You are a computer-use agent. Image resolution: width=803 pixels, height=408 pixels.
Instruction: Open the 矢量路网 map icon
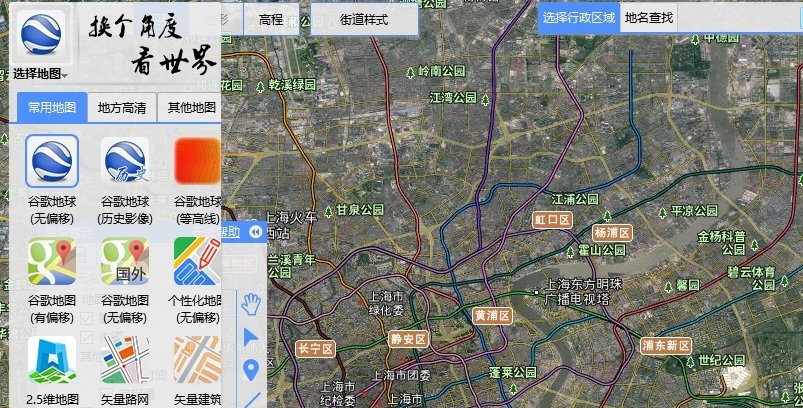coord(125,360)
